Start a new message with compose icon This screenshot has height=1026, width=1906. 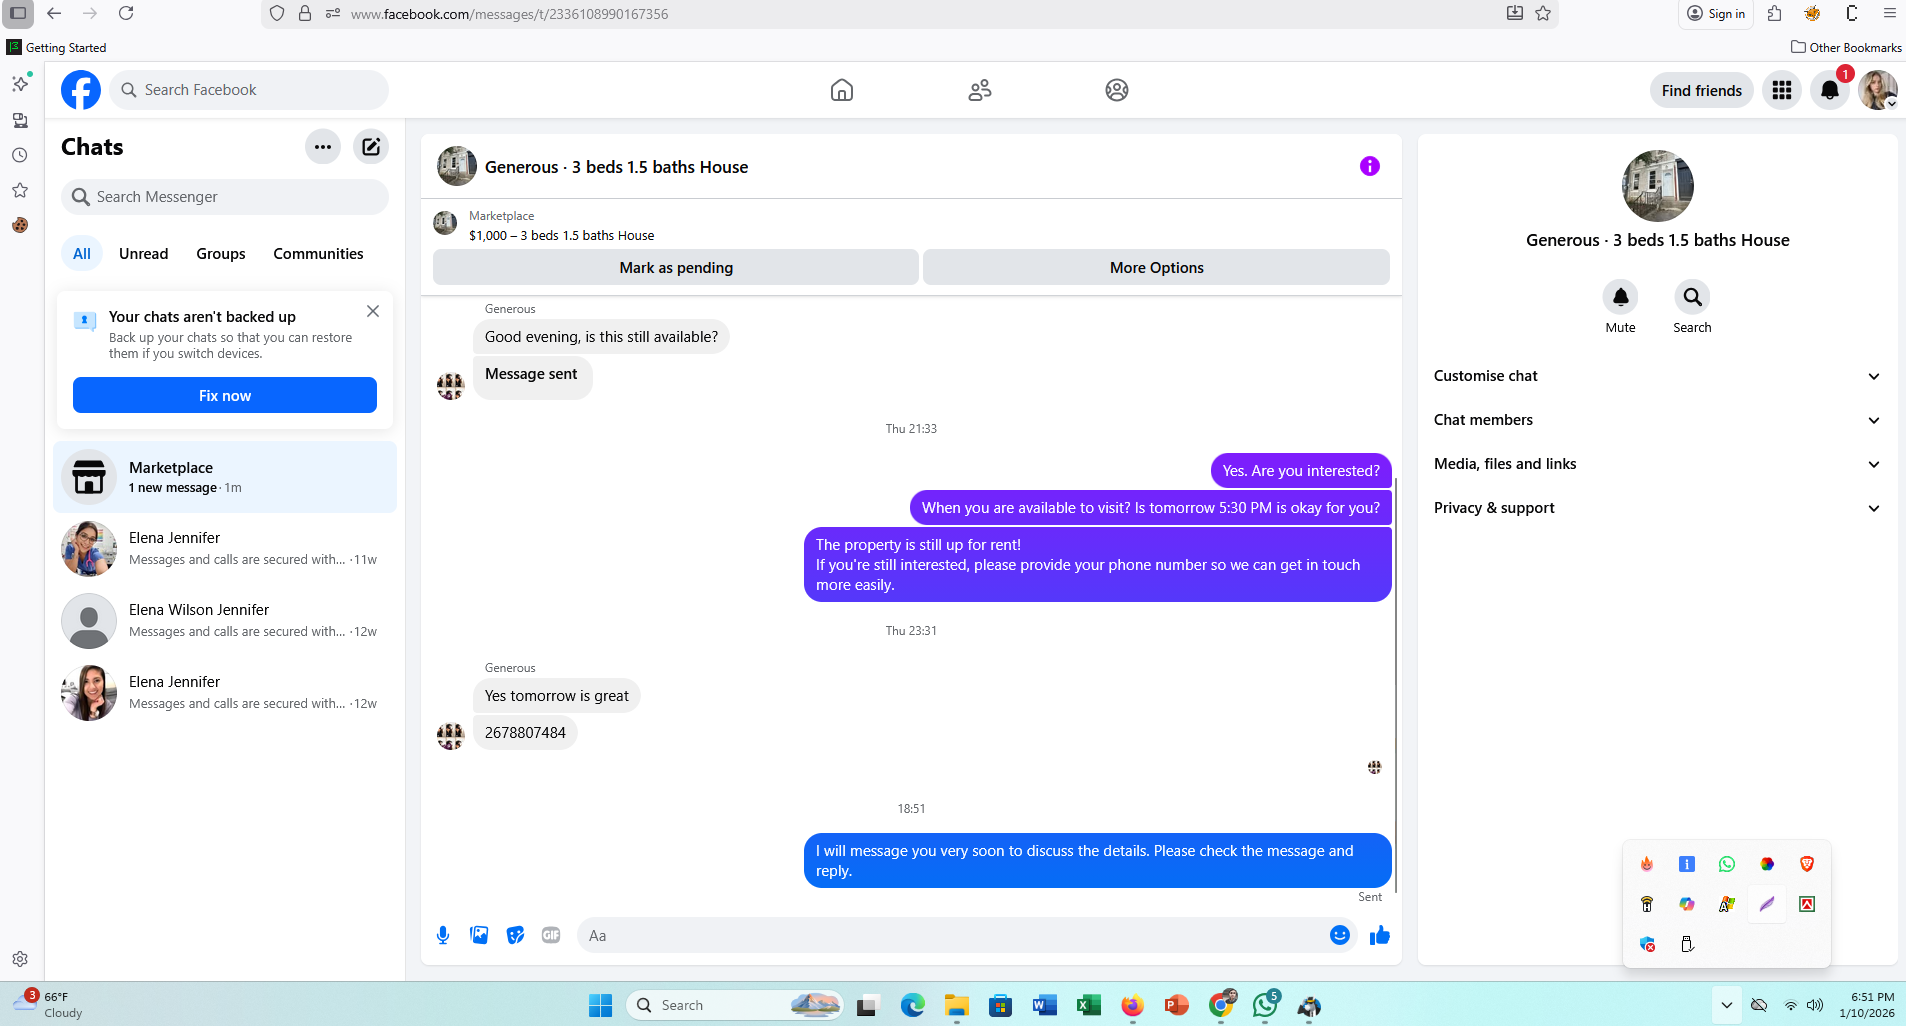coord(371,147)
